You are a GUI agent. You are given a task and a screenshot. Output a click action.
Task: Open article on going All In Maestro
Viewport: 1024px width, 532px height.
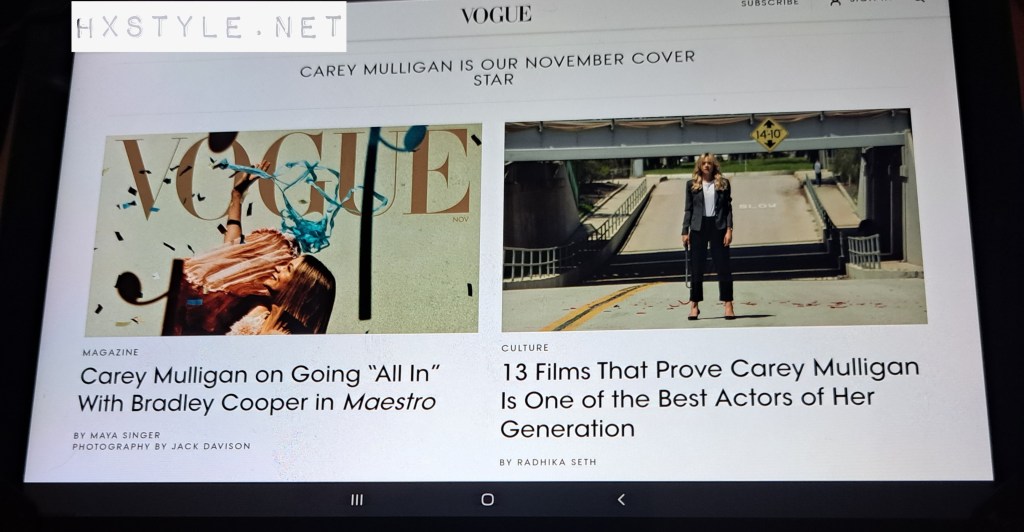pos(258,388)
